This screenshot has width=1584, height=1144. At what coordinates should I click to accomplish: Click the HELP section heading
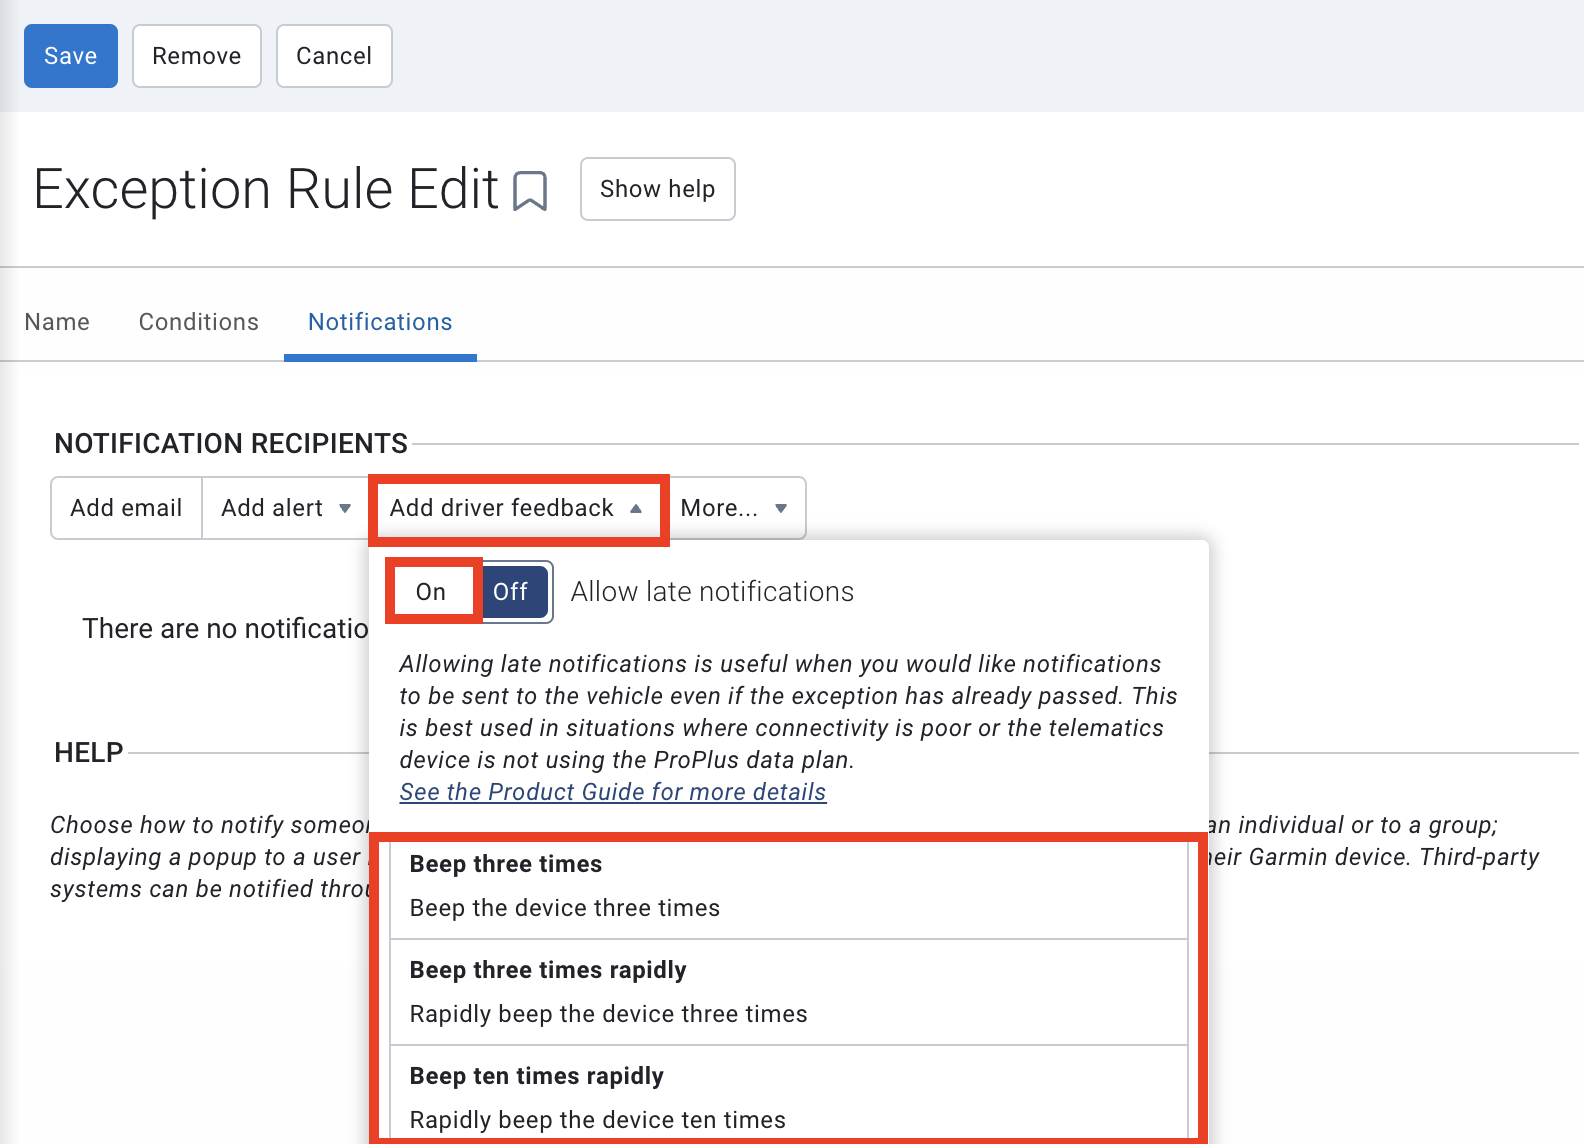(x=89, y=753)
